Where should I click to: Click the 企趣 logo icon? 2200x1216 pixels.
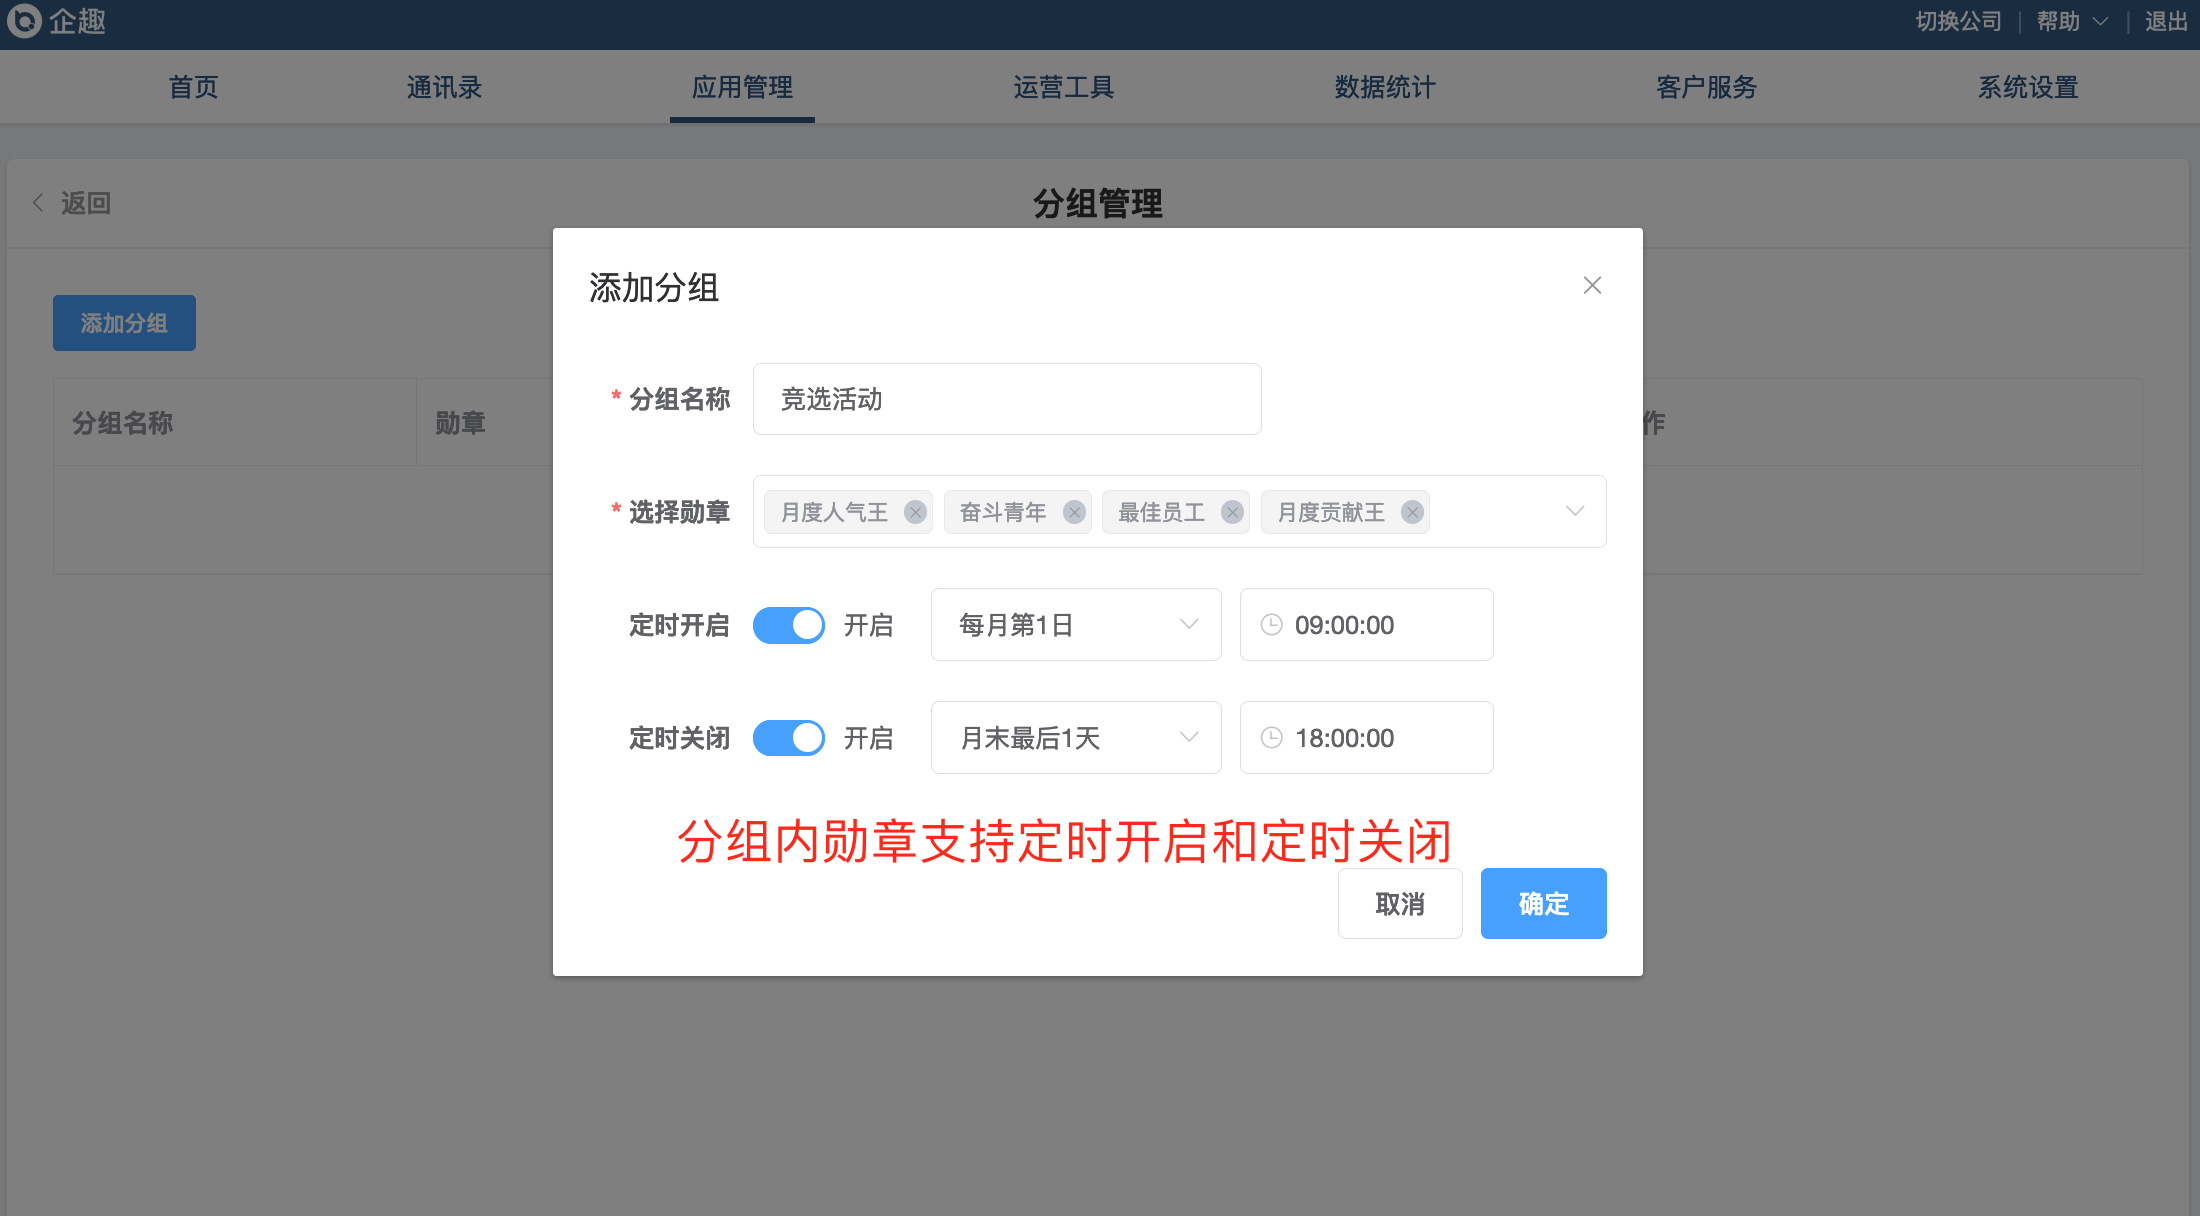(x=24, y=20)
